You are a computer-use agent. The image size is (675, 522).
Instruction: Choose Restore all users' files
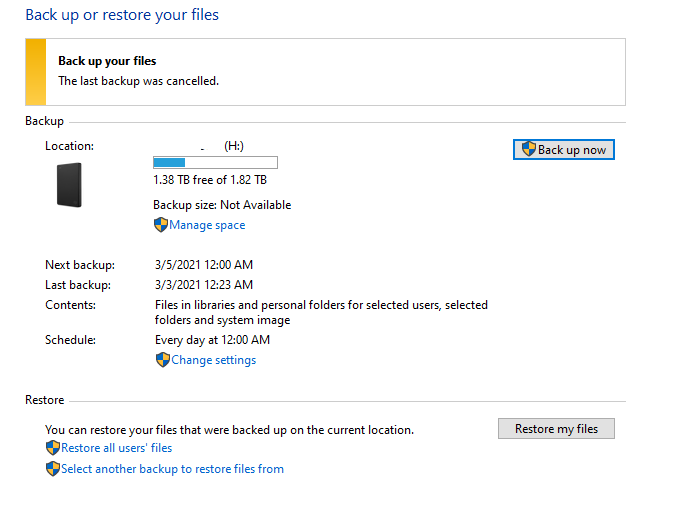(116, 448)
